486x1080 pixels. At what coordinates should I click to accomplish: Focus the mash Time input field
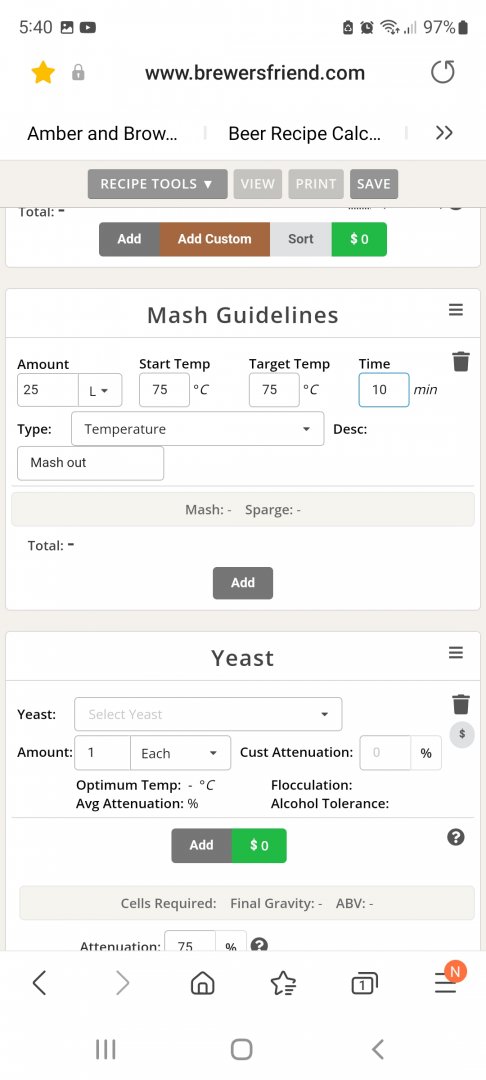coord(383,390)
